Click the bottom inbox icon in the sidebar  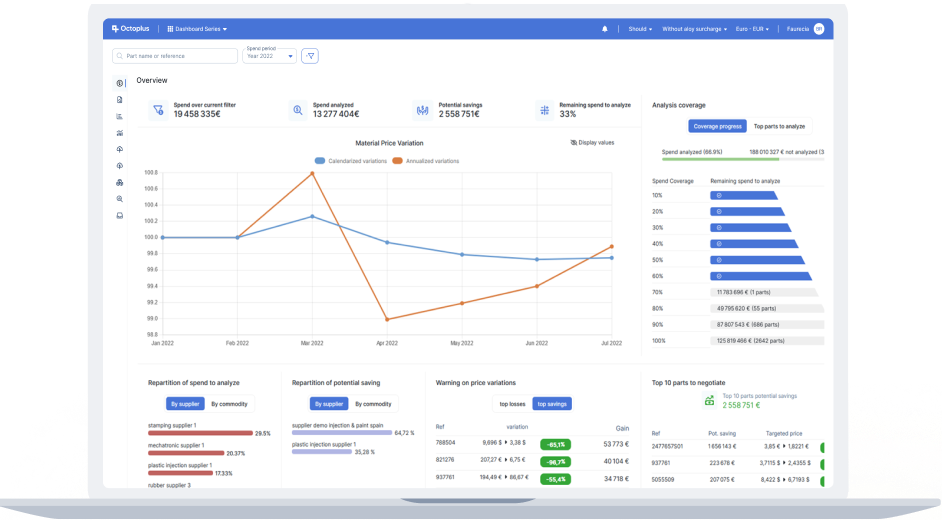coord(120,215)
